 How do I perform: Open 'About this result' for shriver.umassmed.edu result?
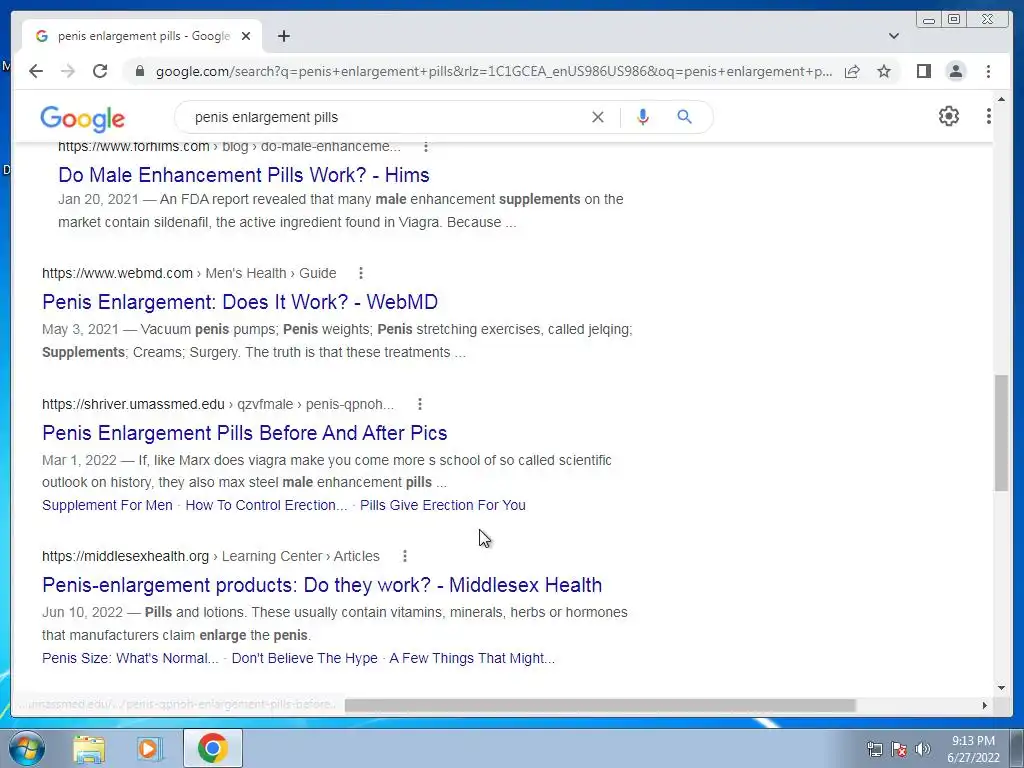pos(420,404)
